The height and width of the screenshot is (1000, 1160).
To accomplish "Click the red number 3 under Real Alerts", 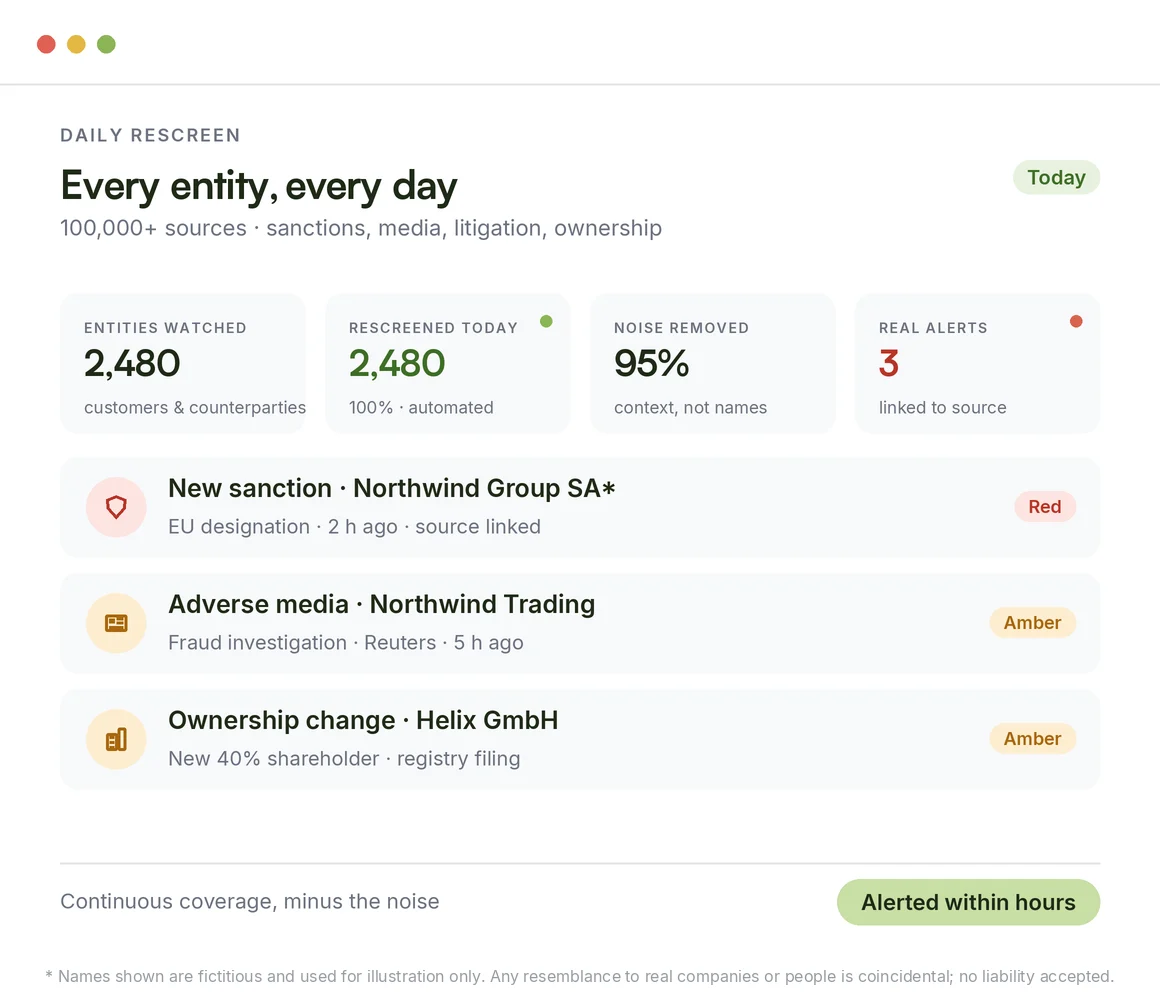I will point(888,364).
